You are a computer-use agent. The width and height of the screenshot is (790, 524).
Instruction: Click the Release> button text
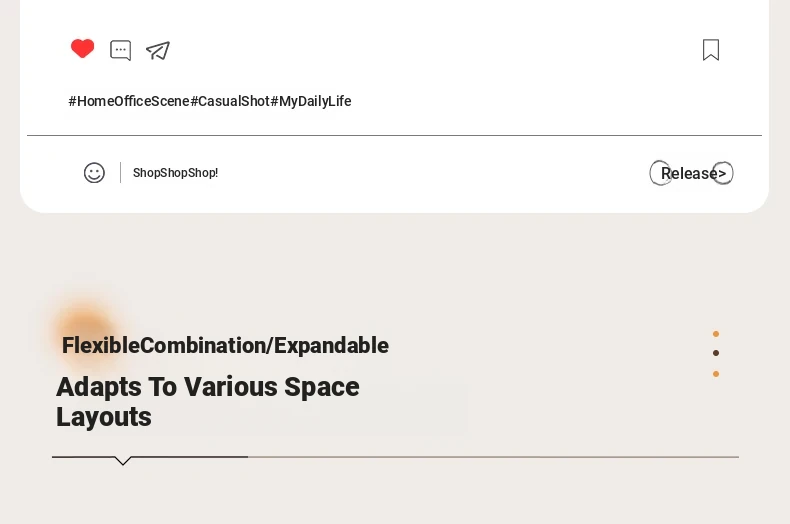click(x=693, y=173)
